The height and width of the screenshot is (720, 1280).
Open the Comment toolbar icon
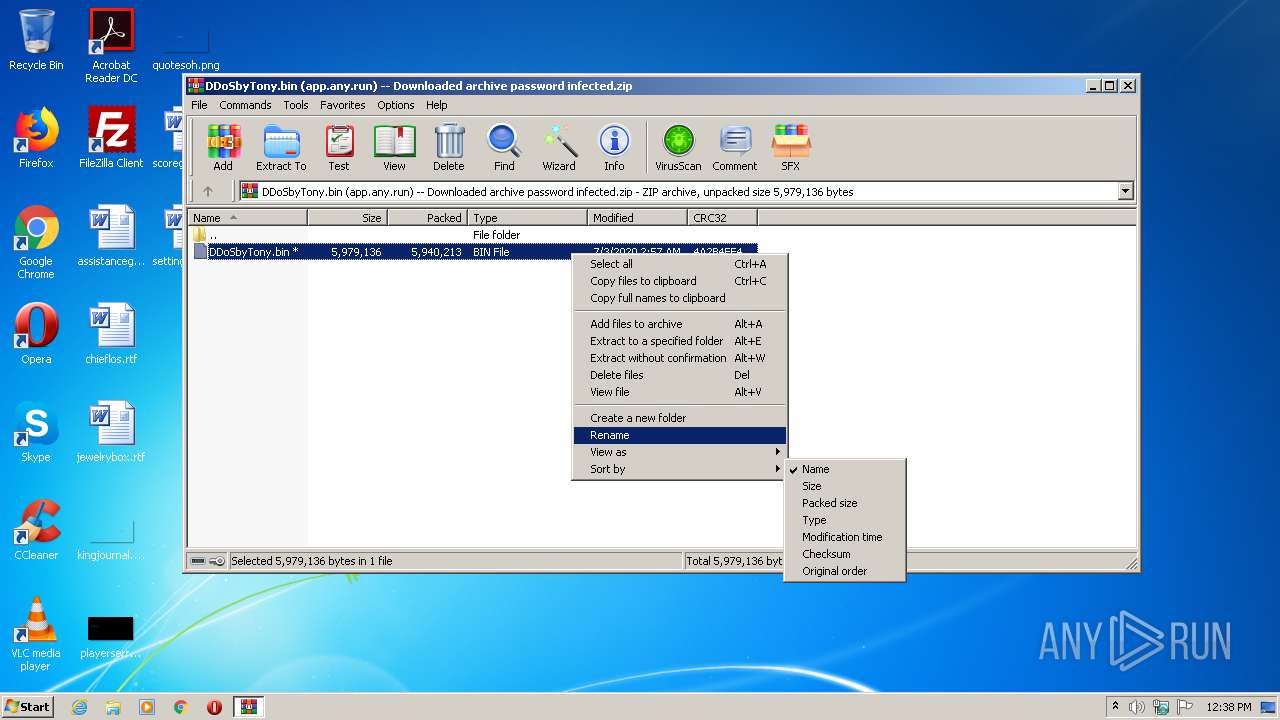[x=735, y=148]
